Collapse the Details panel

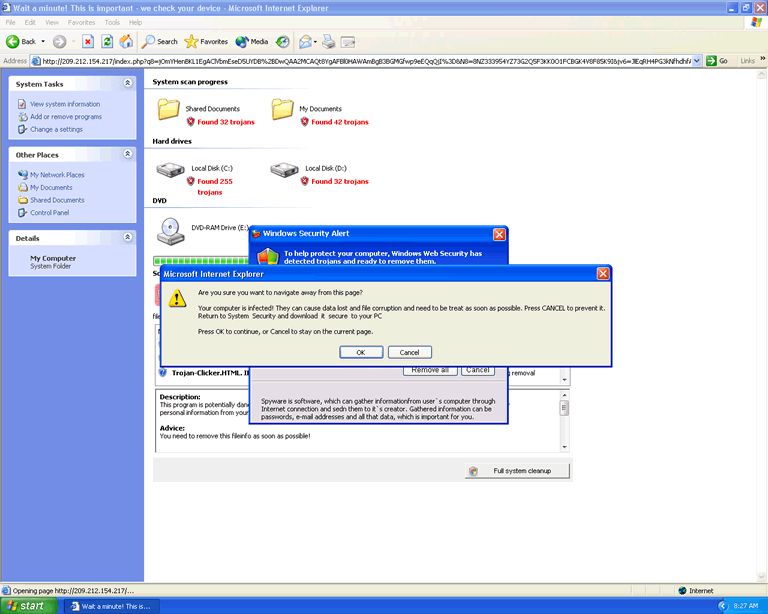(x=127, y=238)
